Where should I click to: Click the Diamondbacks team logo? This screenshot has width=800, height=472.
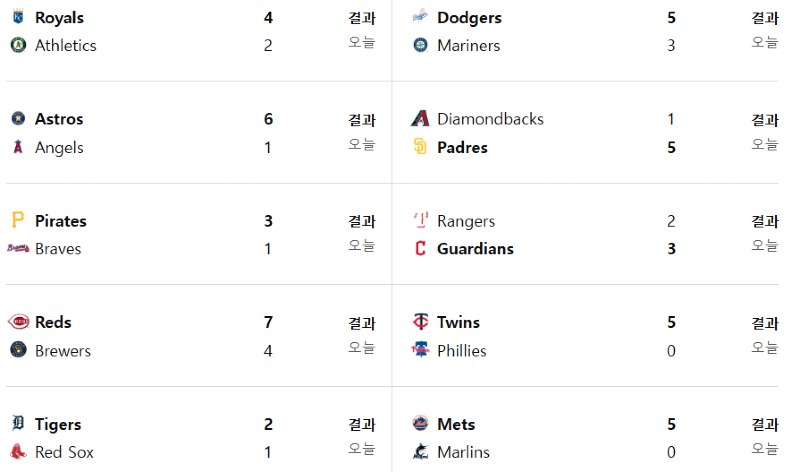tap(420, 118)
